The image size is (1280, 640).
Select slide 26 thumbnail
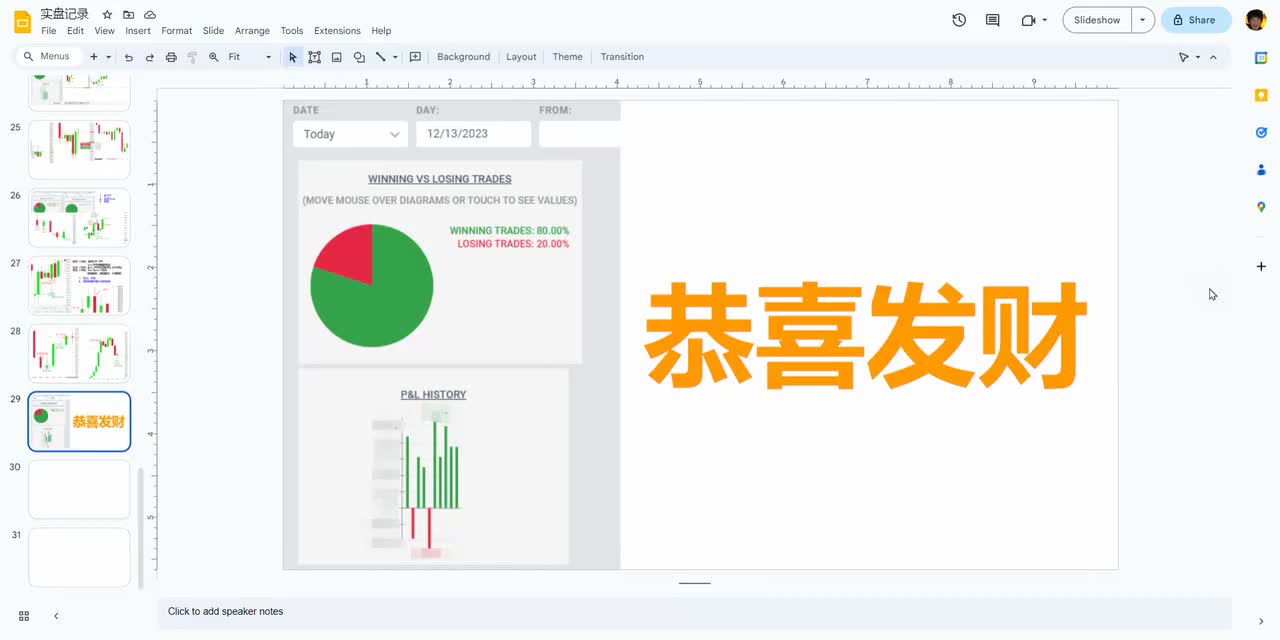pyautogui.click(x=79, y=218)
